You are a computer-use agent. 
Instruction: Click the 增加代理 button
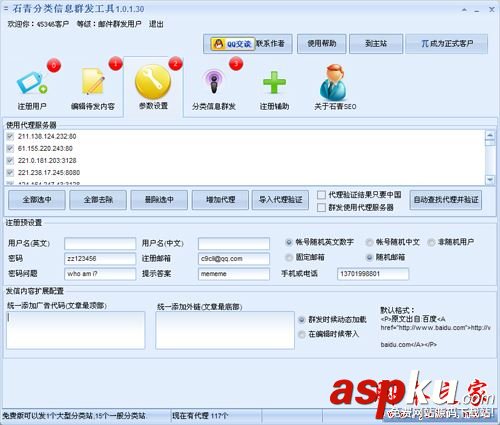click(x=220, y=200)
